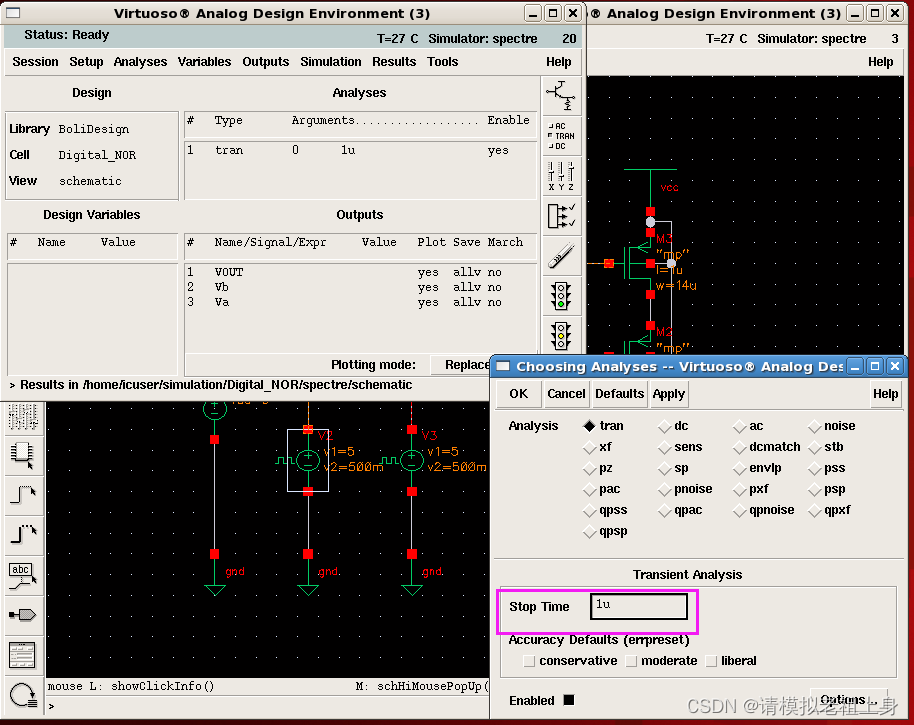The height and width of the screenshot is (725, 914).
Task: Open the Plotting mode Replace dropdown
Action: click(462, 365)
